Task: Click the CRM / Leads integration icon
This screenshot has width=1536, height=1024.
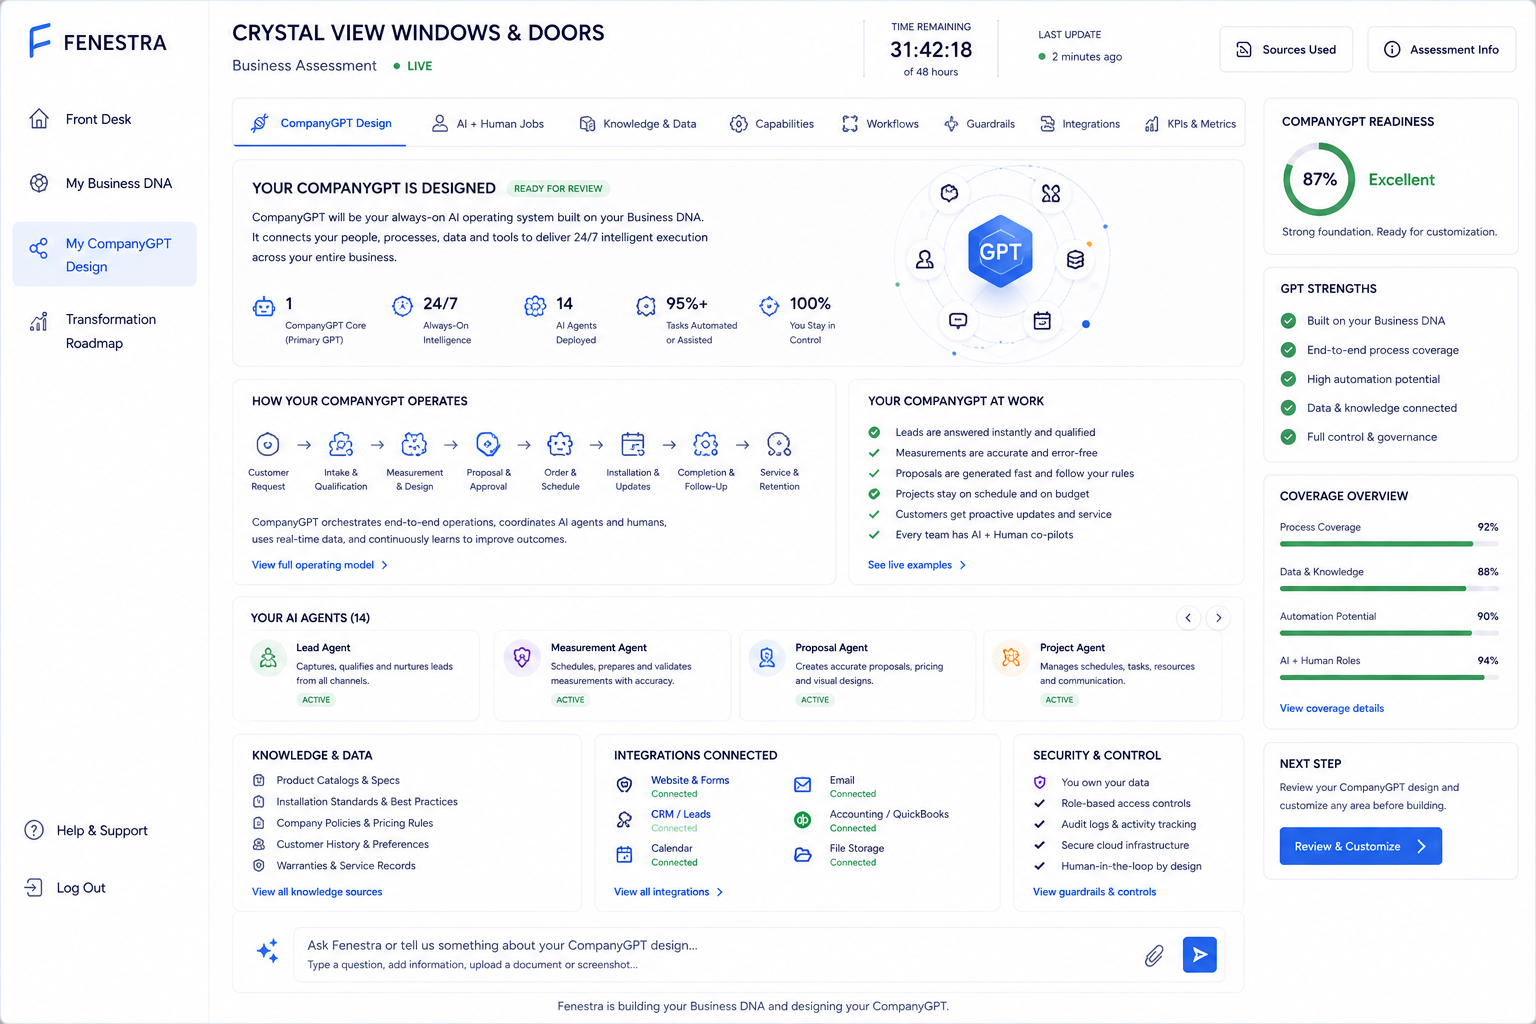Action: [x=624, y=820]
